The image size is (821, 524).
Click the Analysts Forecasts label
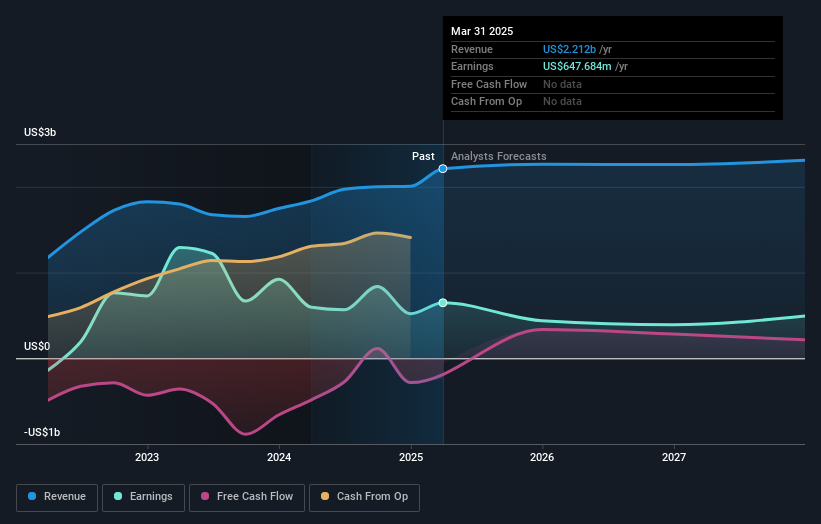pyautogui.click(x=498, y=157)
